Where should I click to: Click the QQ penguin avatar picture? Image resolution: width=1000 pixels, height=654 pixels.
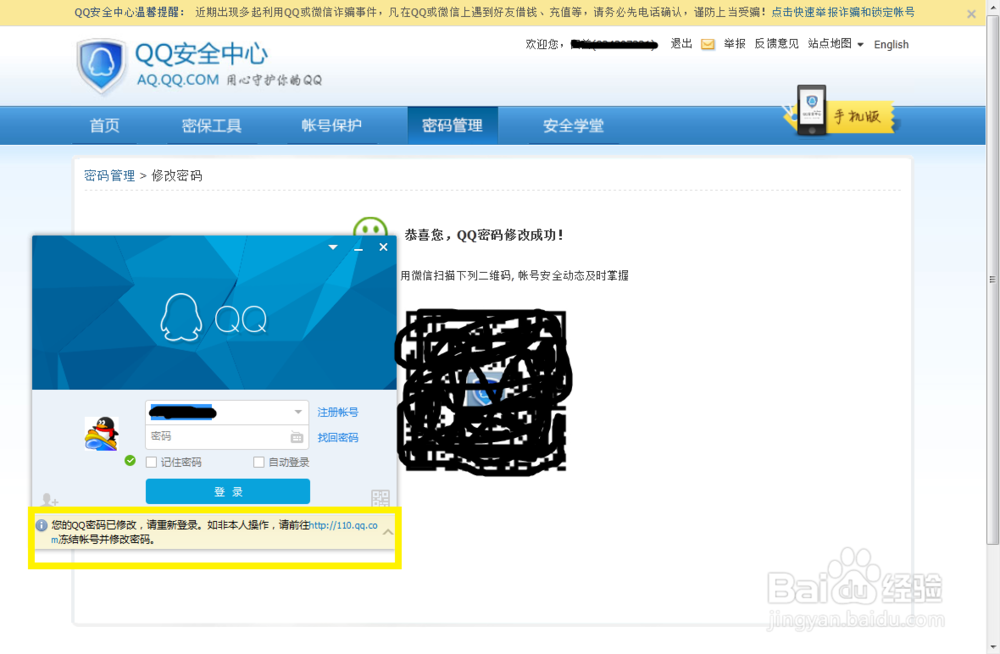pyautogui.click(x=101, y=433)
